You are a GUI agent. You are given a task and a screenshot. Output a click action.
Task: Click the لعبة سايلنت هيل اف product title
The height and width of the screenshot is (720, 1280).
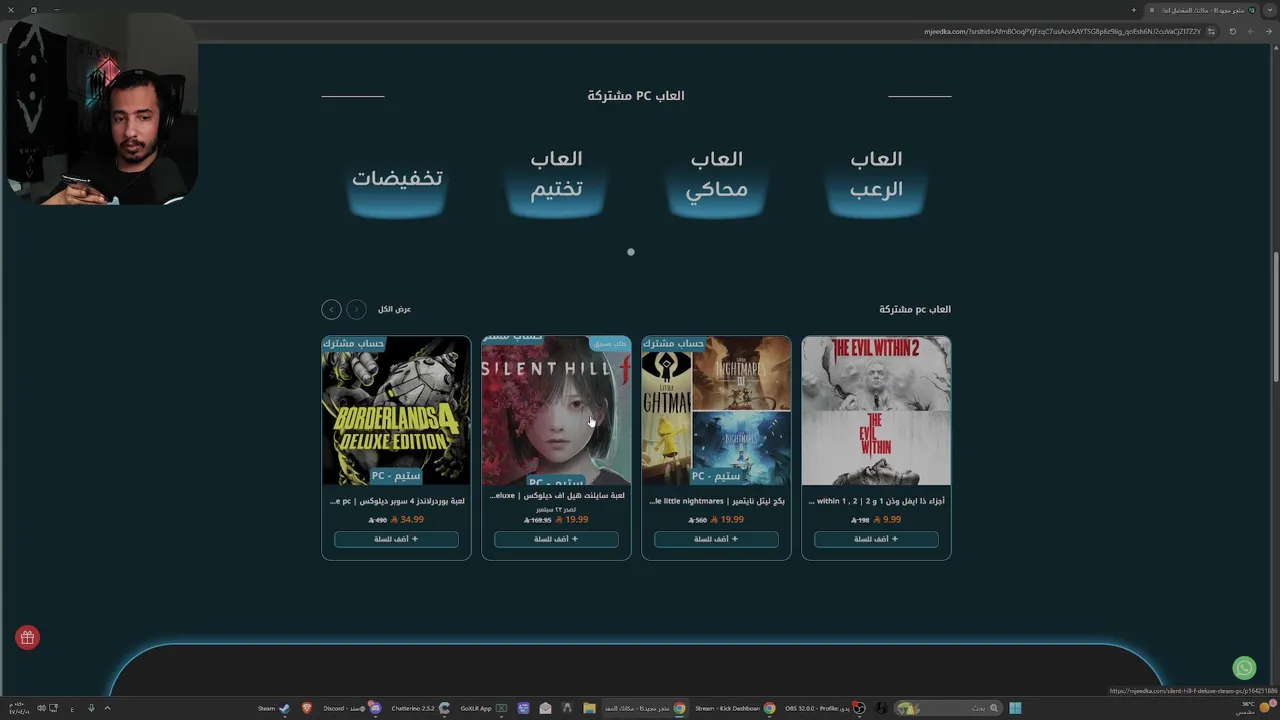(556, 496)
